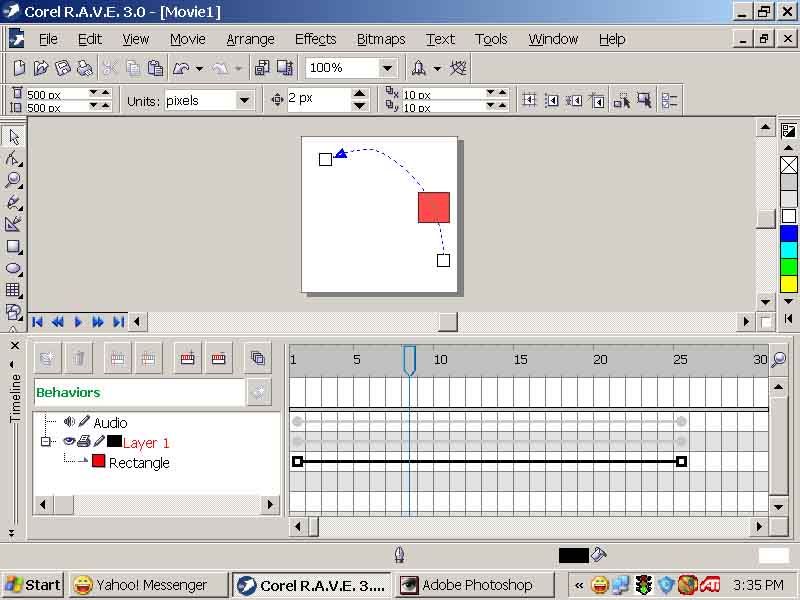Open the application launcher dropdown arrow
This screenshot has width=800, height=600.
pyautogui.click(x=437, y=68)
